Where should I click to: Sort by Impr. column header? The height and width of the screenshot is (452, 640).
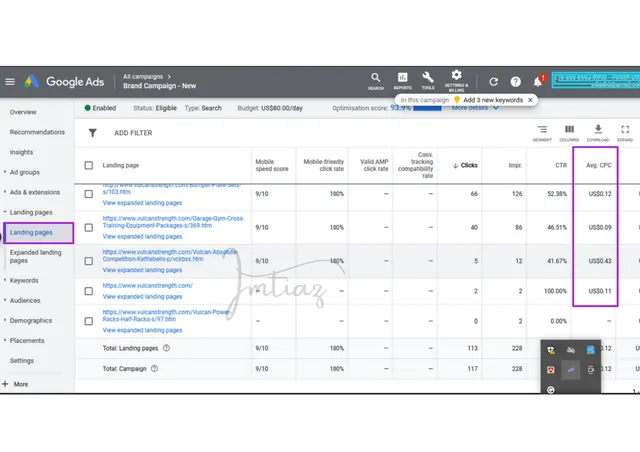515,165
